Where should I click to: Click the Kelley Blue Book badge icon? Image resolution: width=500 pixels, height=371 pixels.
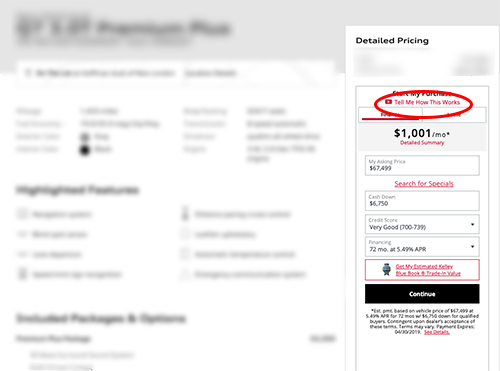click(x=387, y=270)
